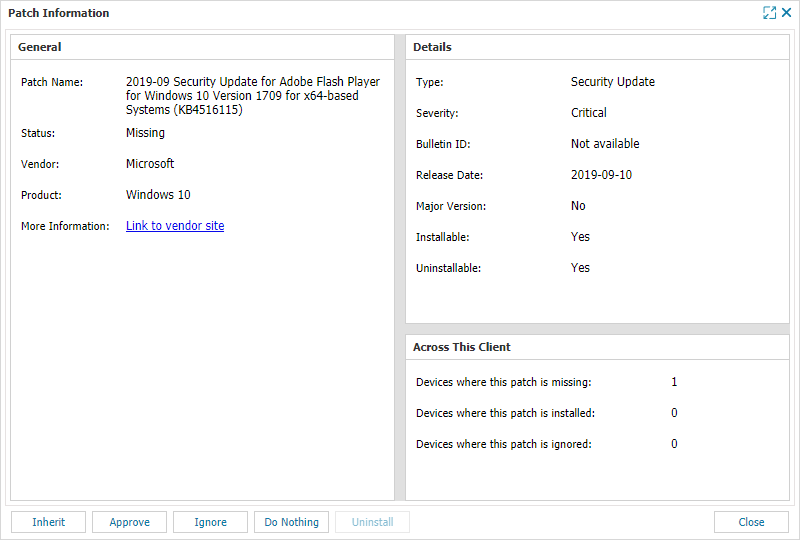The width and height of the screenshot is (800, 540).
Task: Click the Installable value Yes
Action: click(580, 237)
